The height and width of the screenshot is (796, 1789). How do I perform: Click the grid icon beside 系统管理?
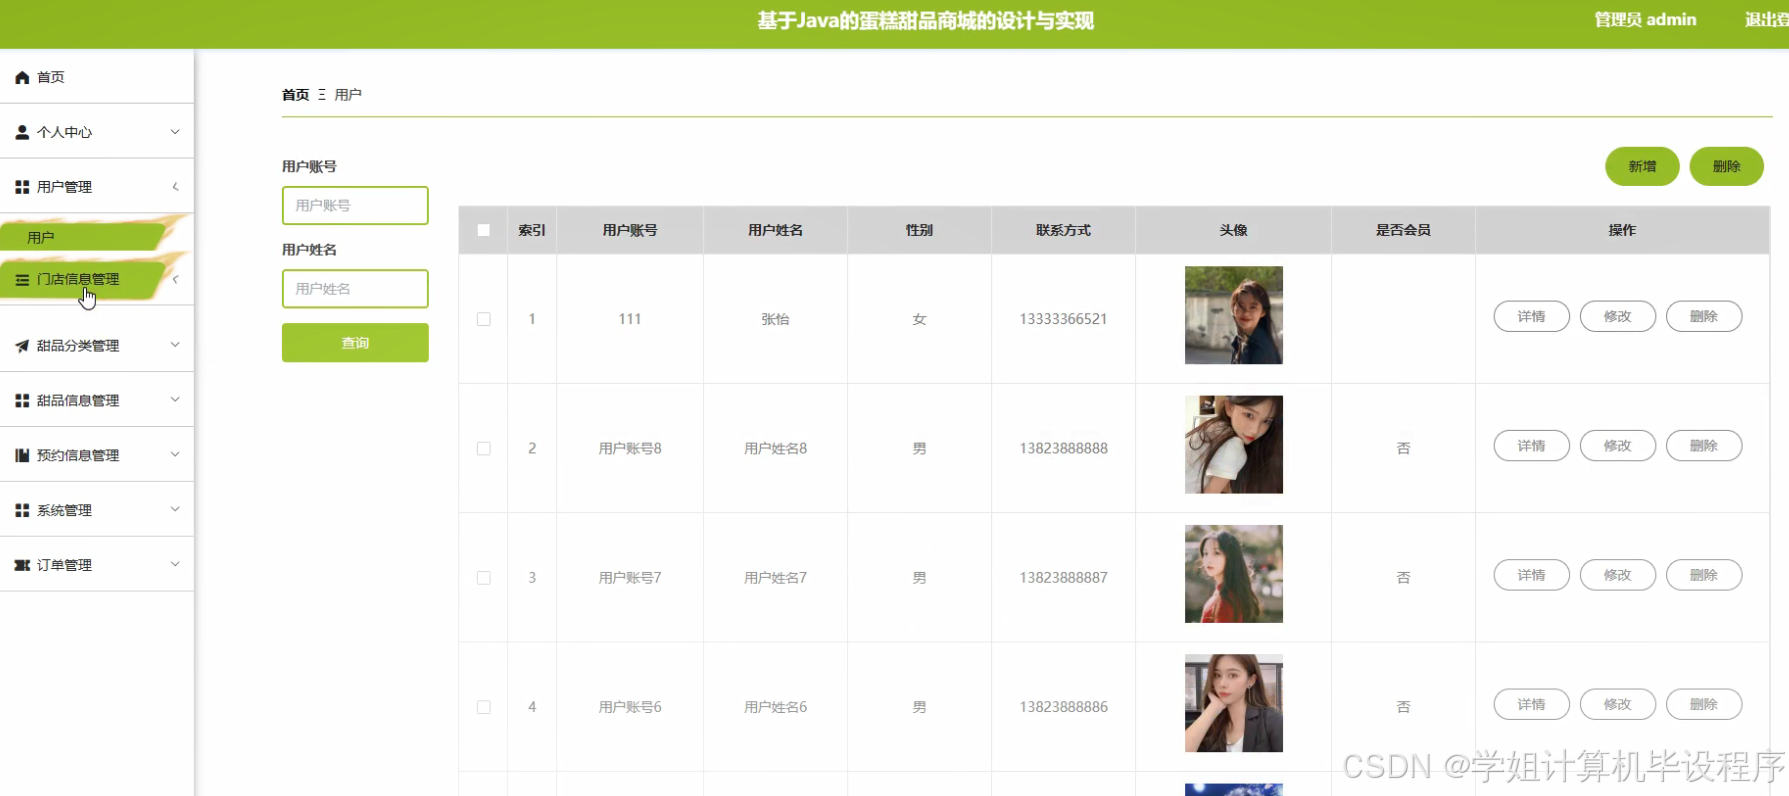click(x=22, y=510)
